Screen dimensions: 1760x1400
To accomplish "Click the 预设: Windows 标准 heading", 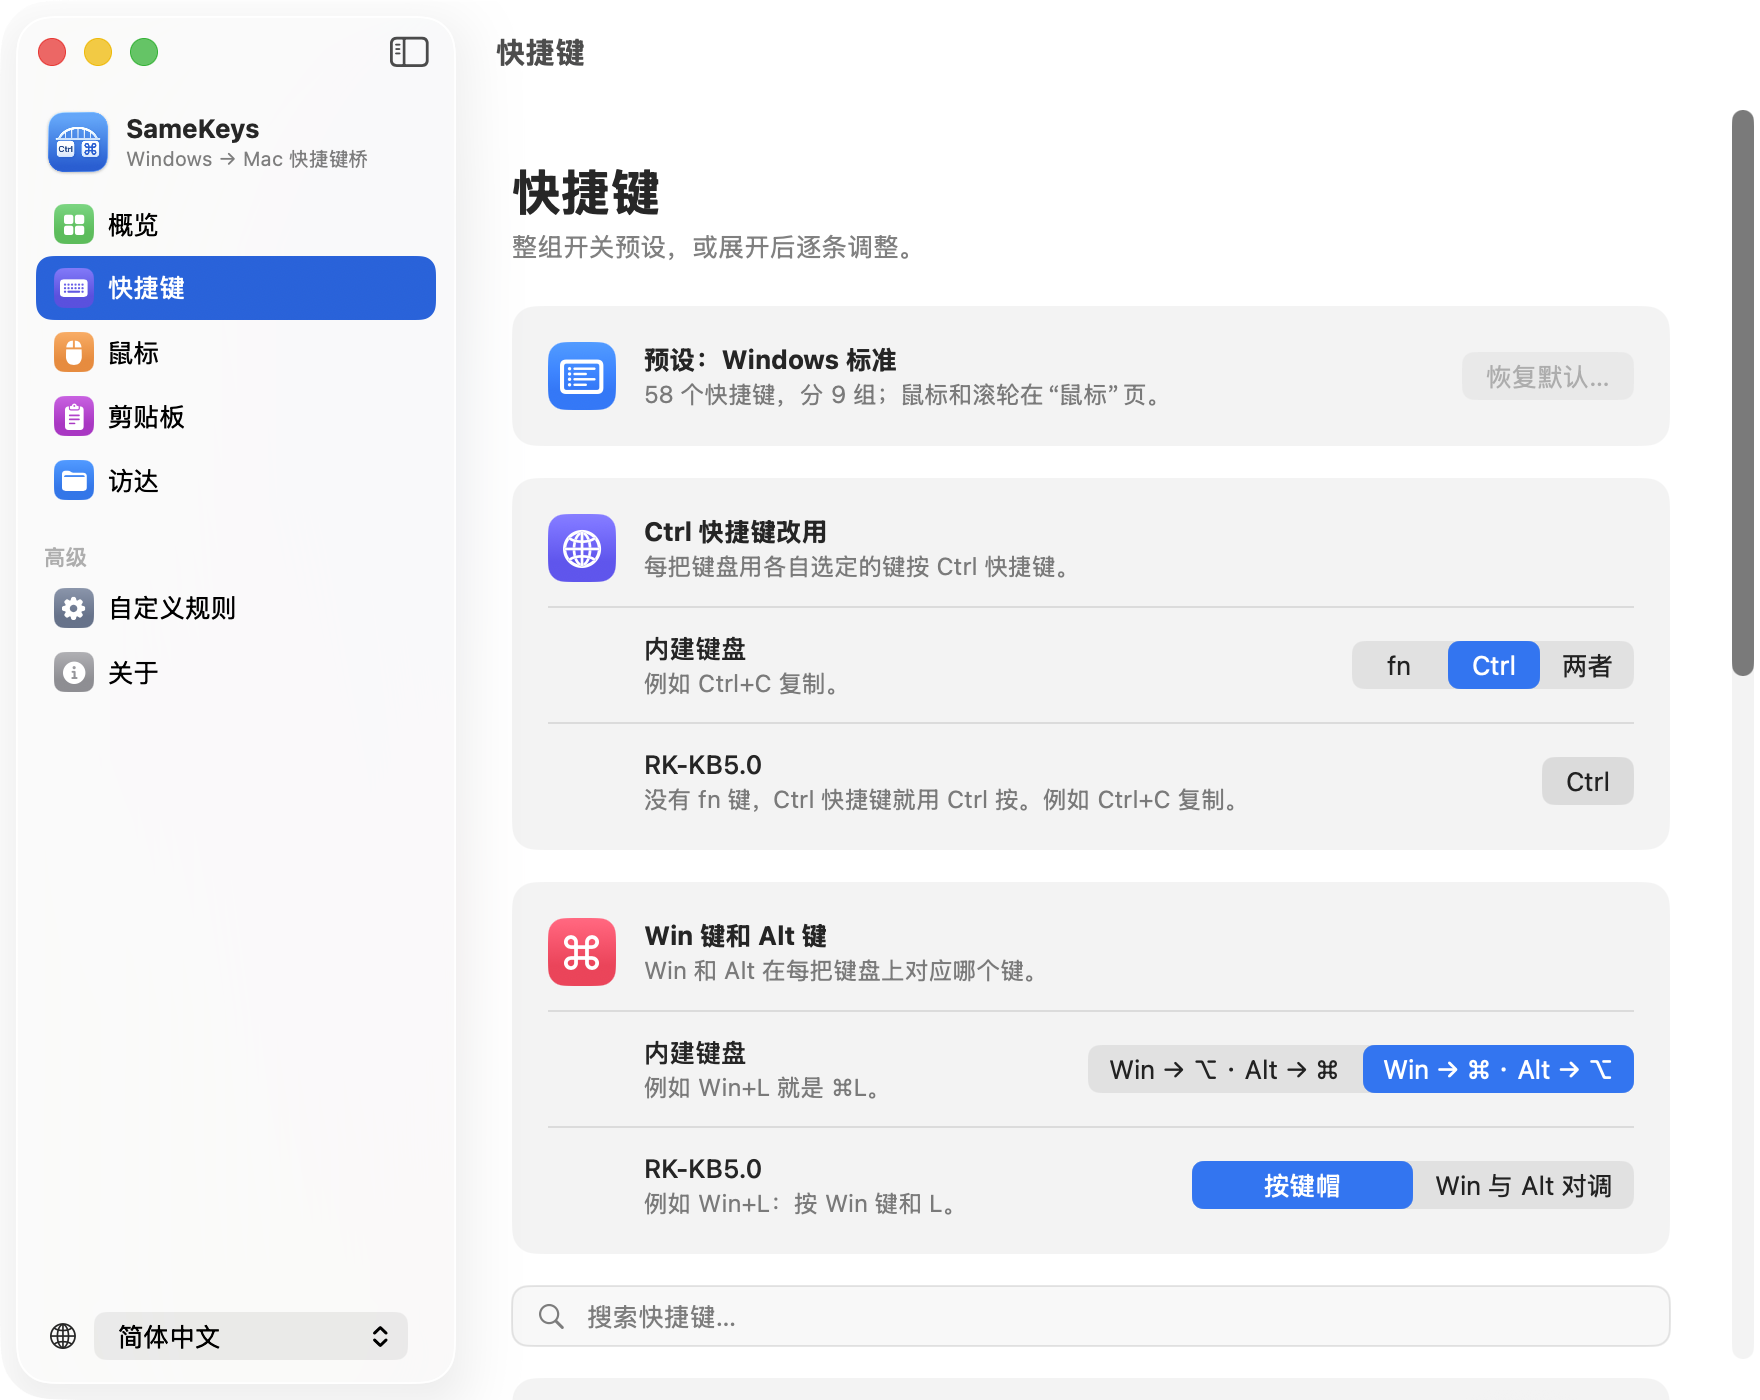I will coord(770,359).
